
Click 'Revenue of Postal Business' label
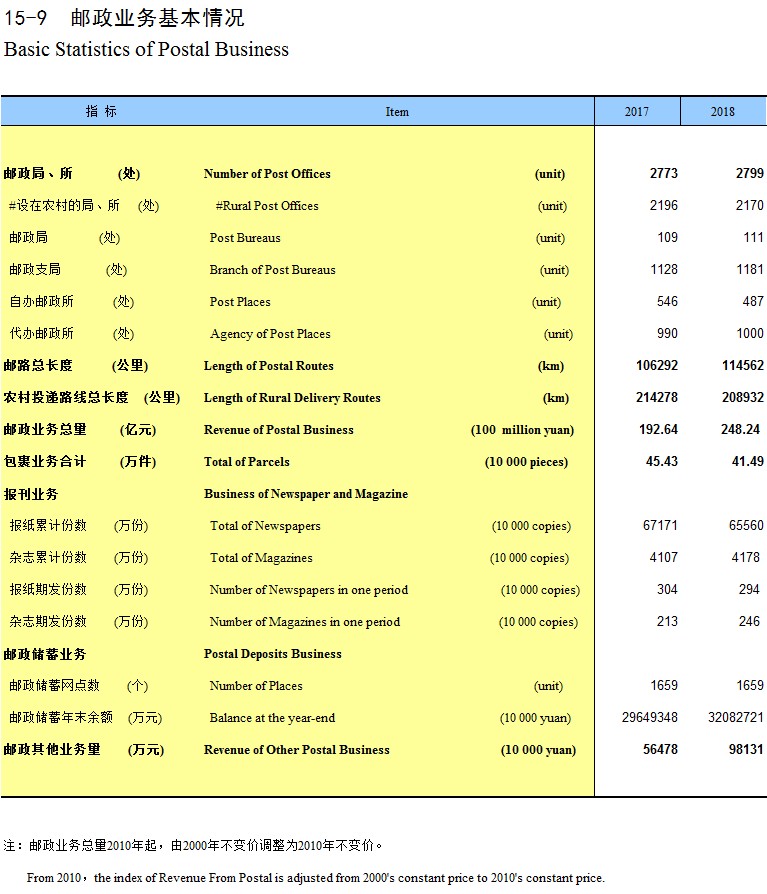click(x=279, y=430)
